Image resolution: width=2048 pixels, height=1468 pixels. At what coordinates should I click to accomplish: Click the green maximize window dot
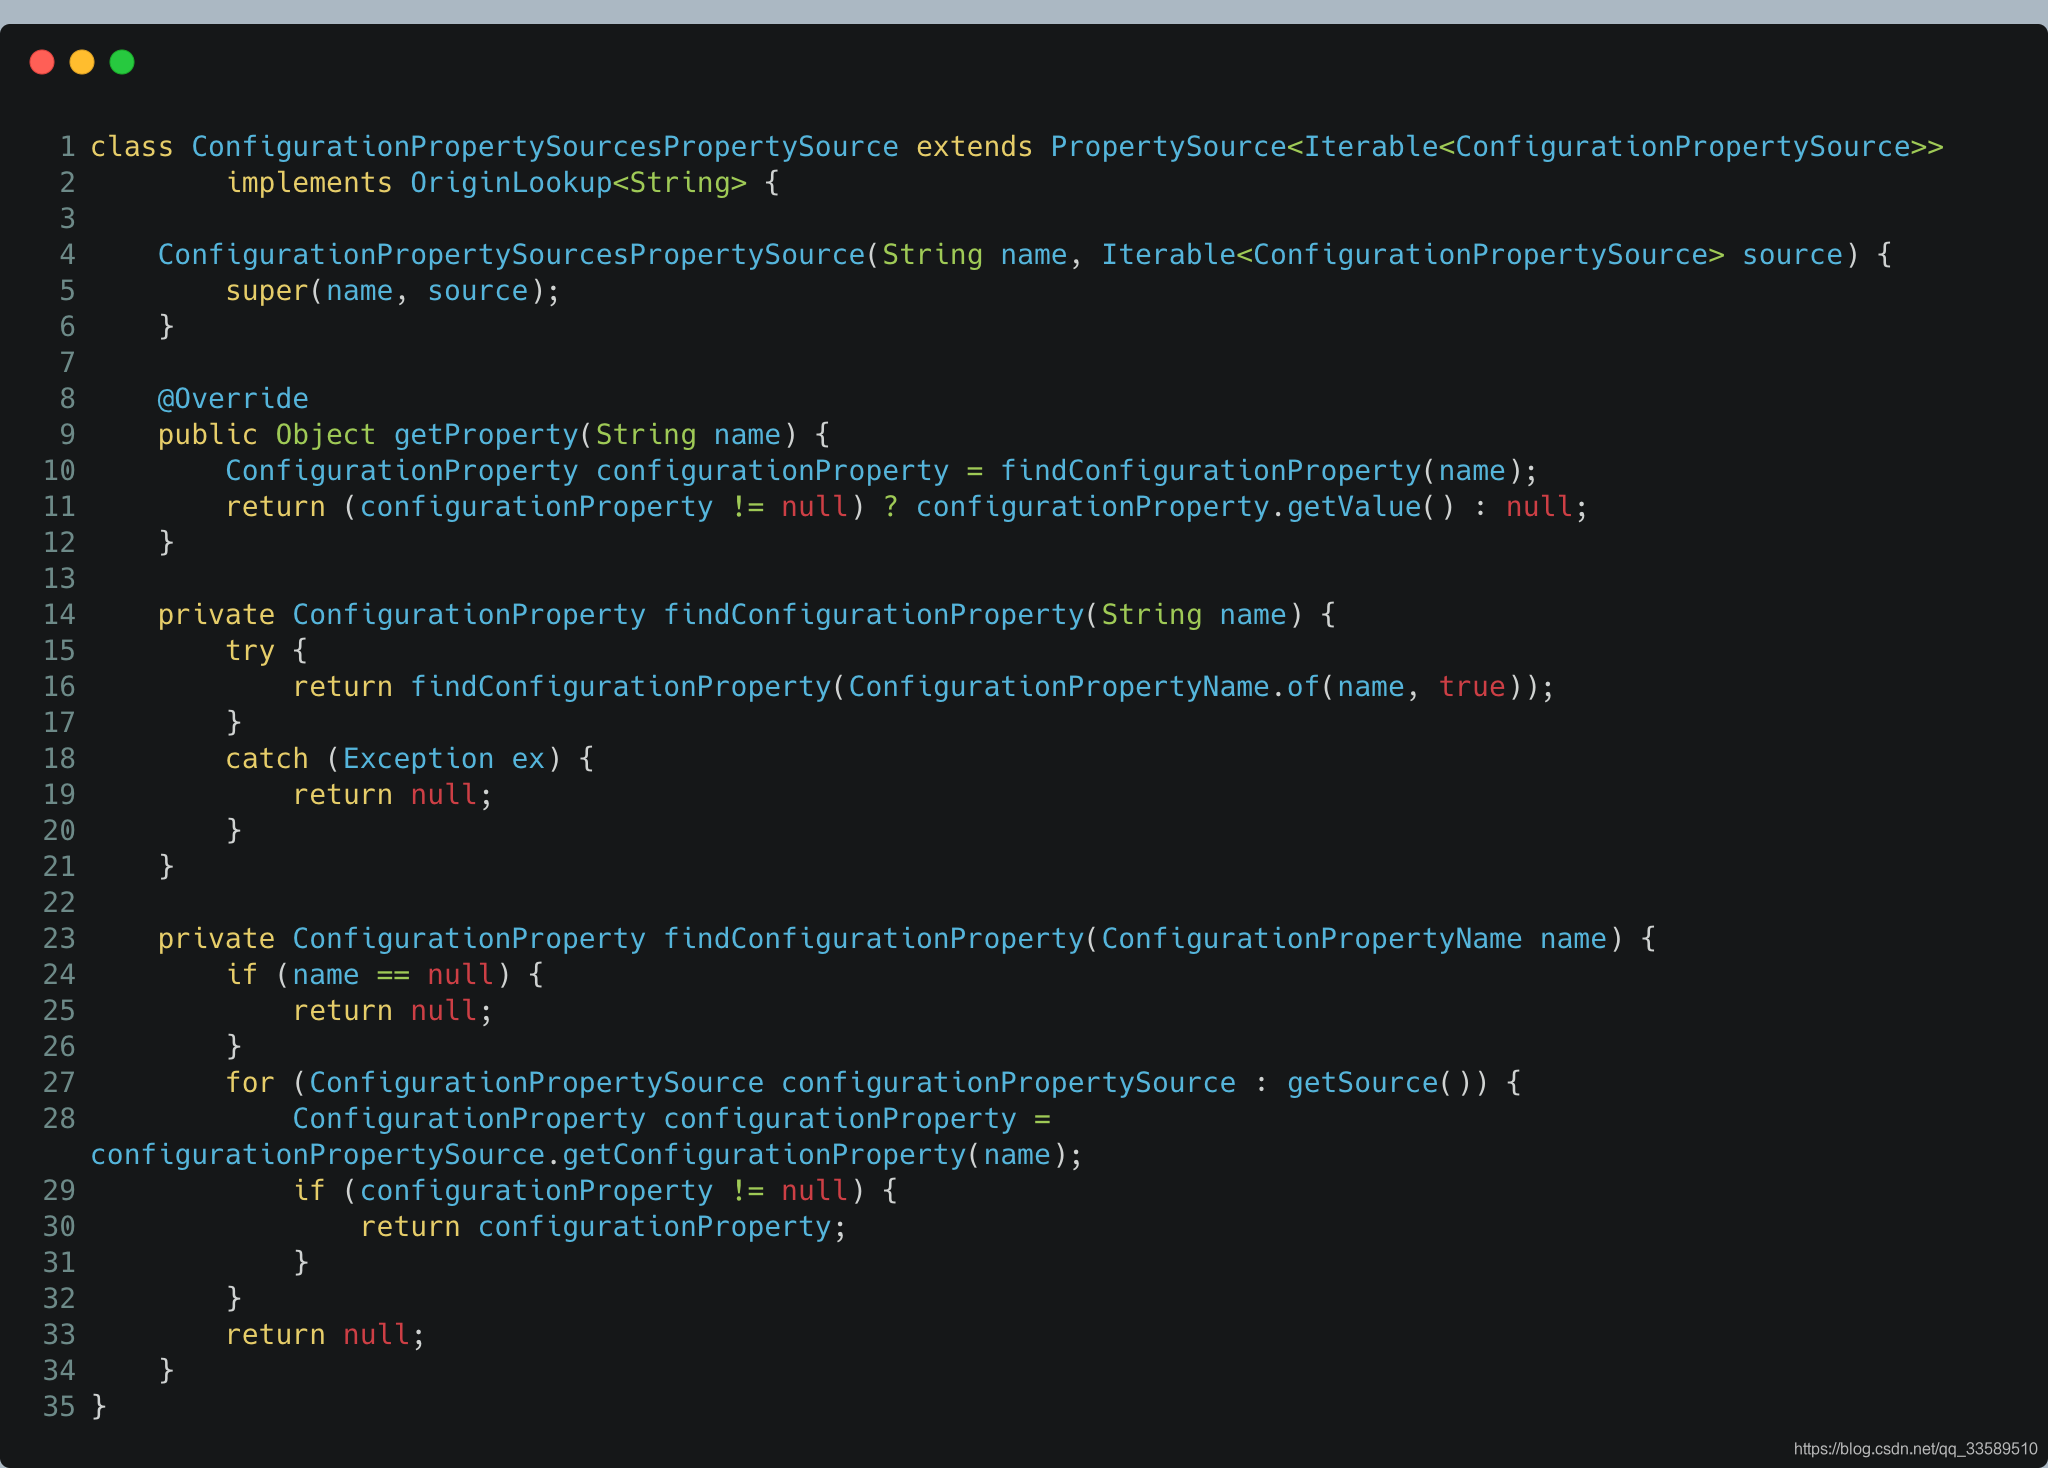122,62
